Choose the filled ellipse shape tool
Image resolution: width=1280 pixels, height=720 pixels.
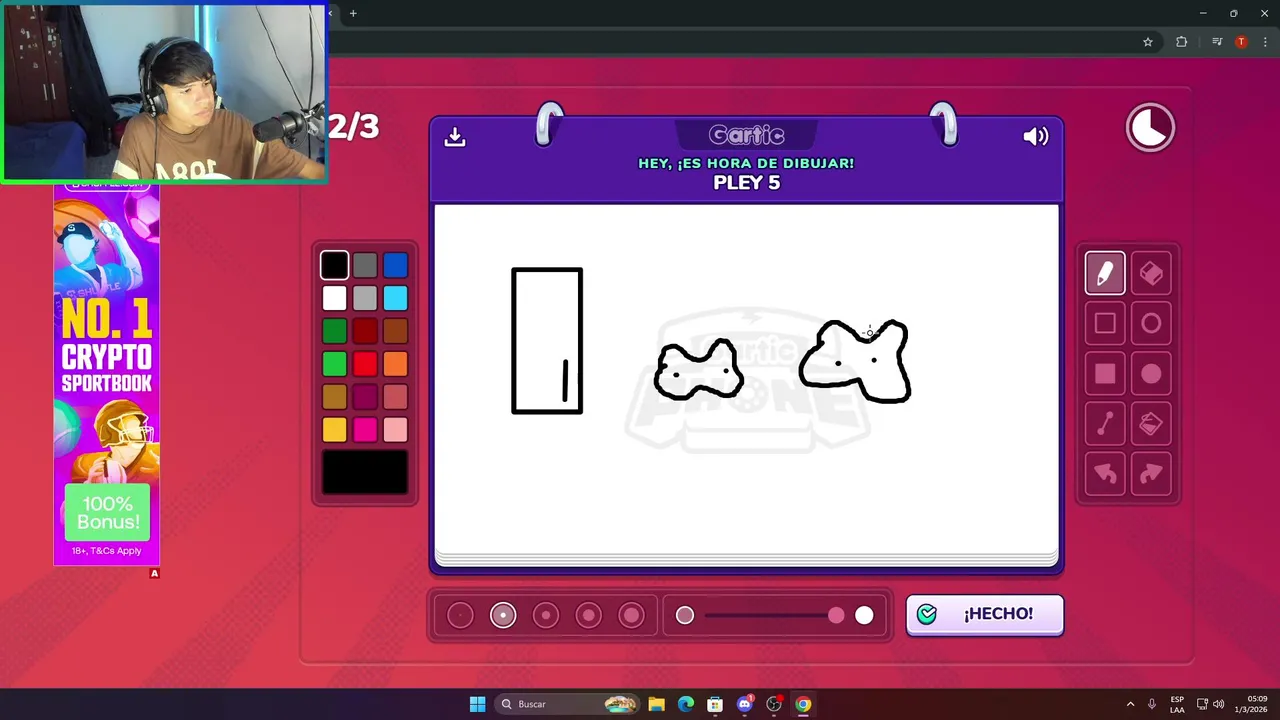[1151, 374]
